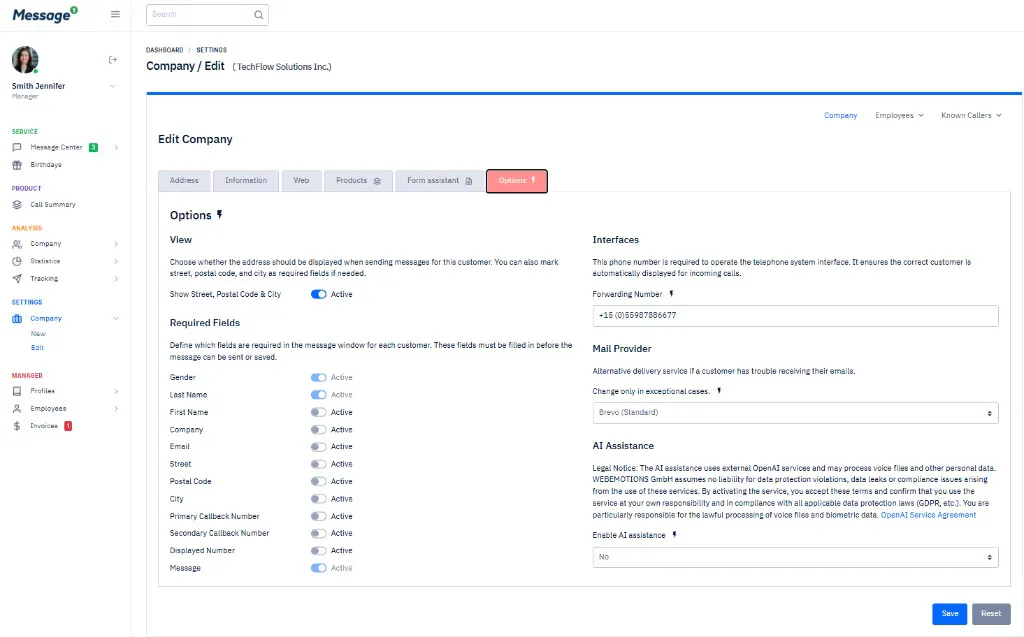
Task: Click the lightning icon beside Options heading
Action: coord(219,214)
